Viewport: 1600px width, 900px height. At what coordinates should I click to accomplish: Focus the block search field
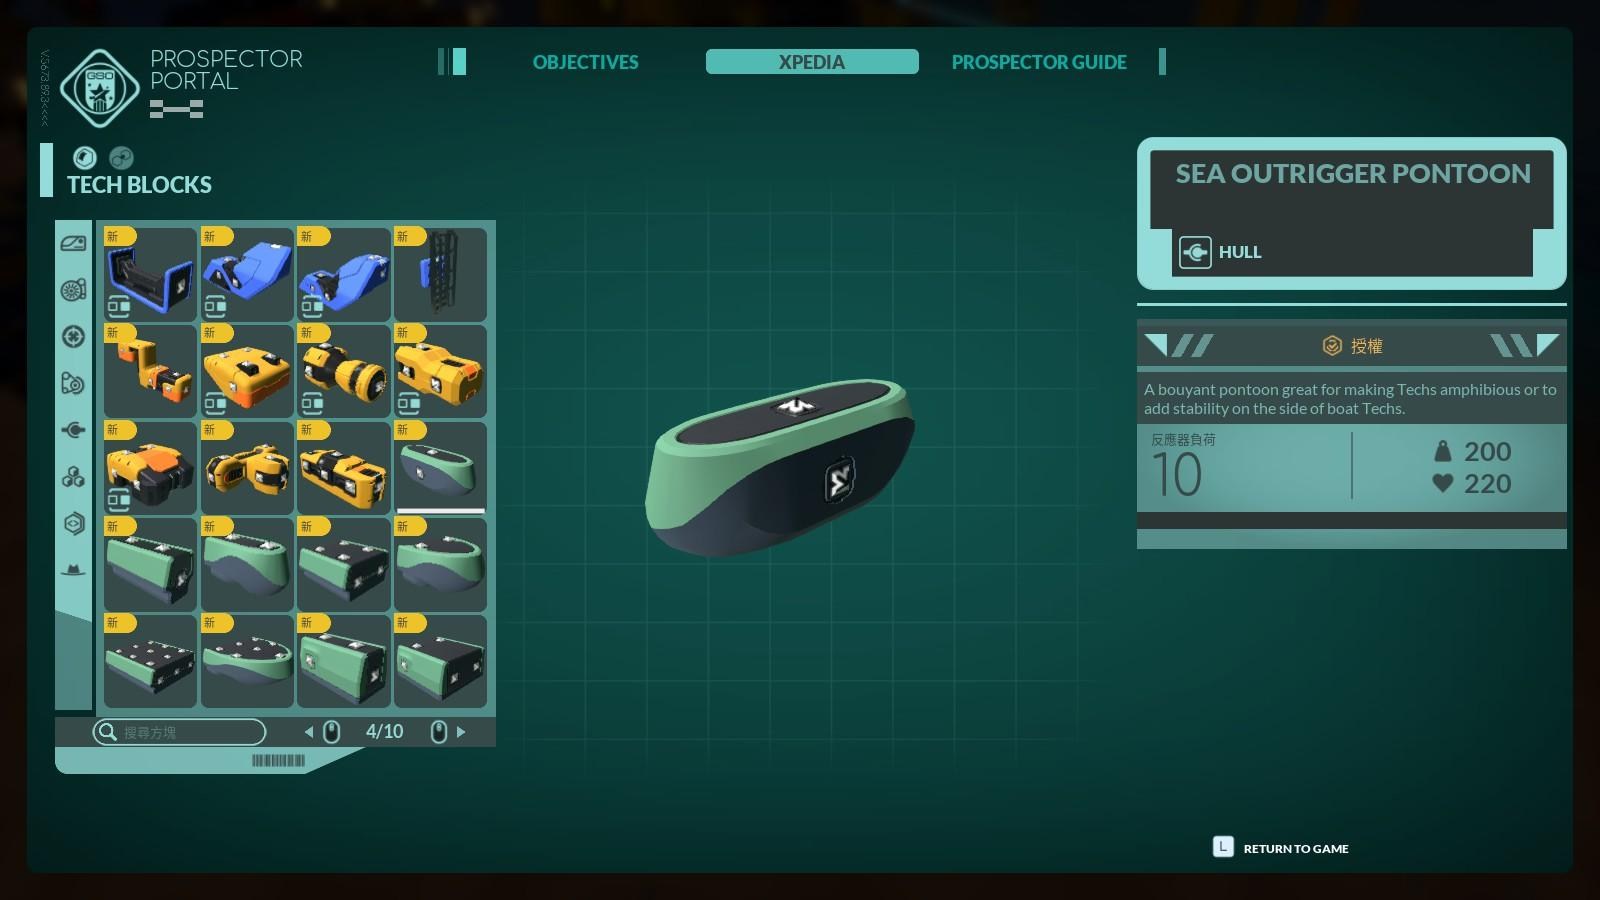click(180, 732)
